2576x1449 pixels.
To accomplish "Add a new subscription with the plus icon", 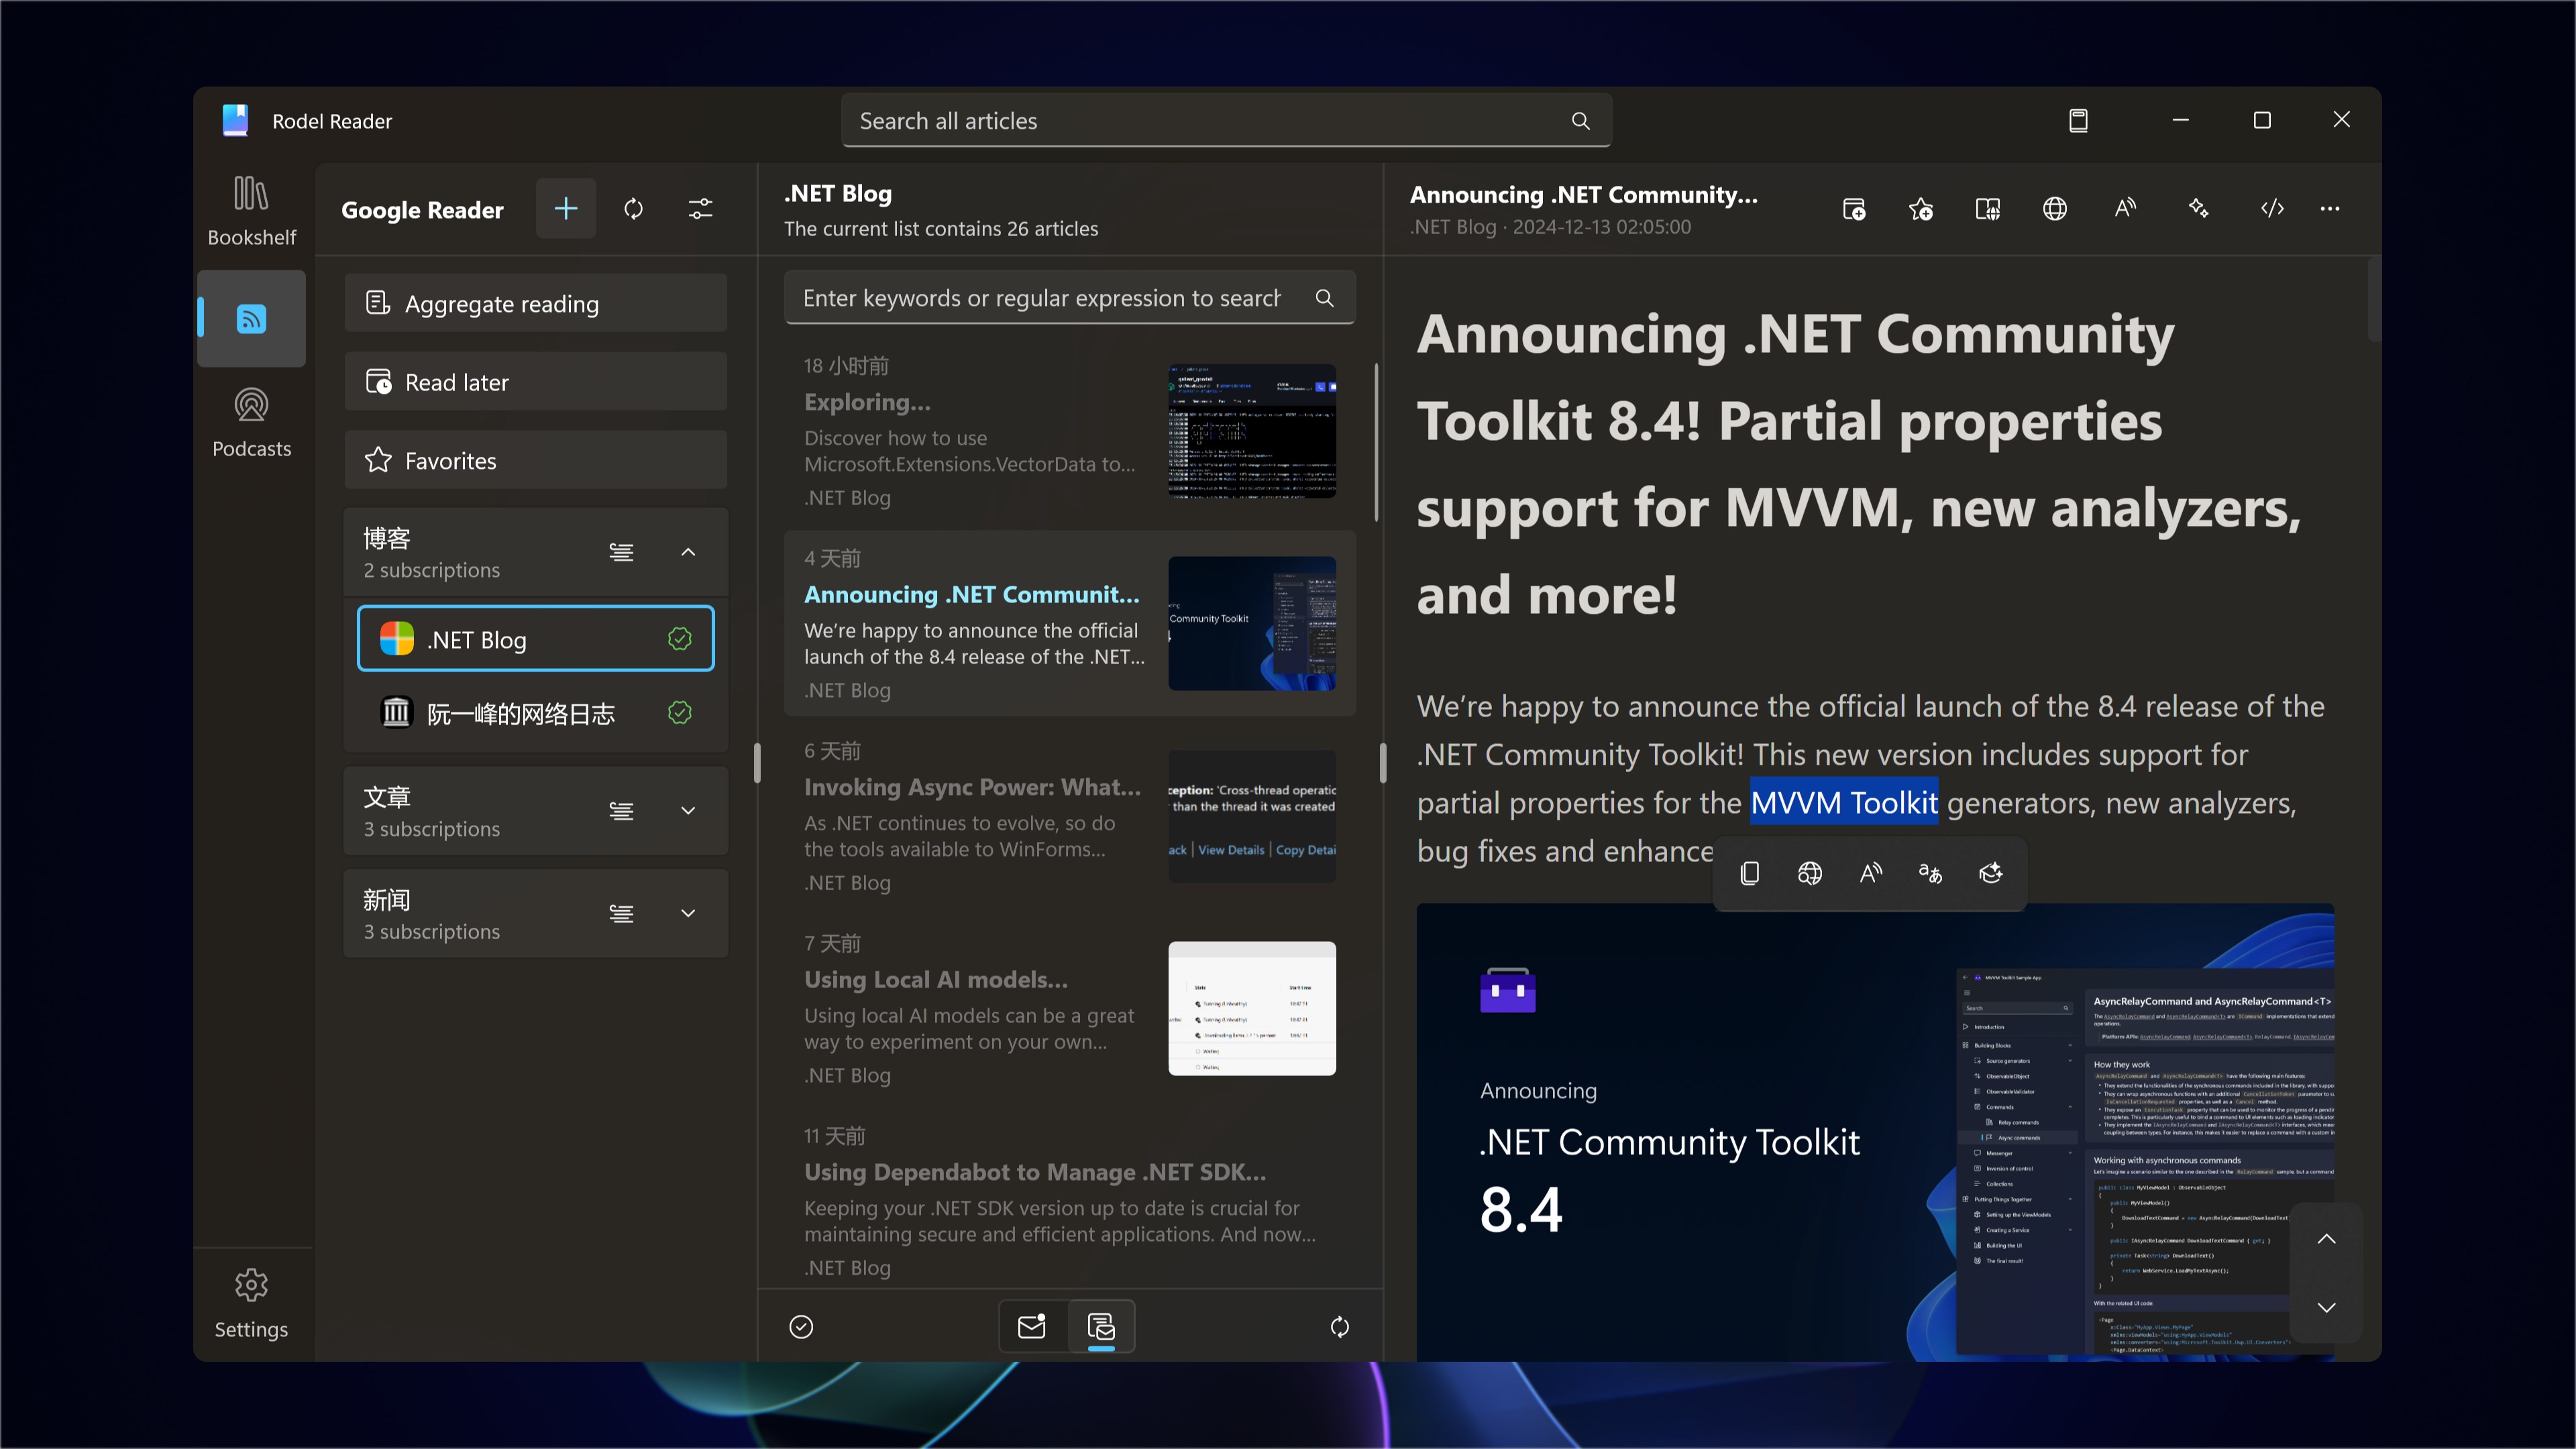I will pyautogui.click(x=565, y=209).
